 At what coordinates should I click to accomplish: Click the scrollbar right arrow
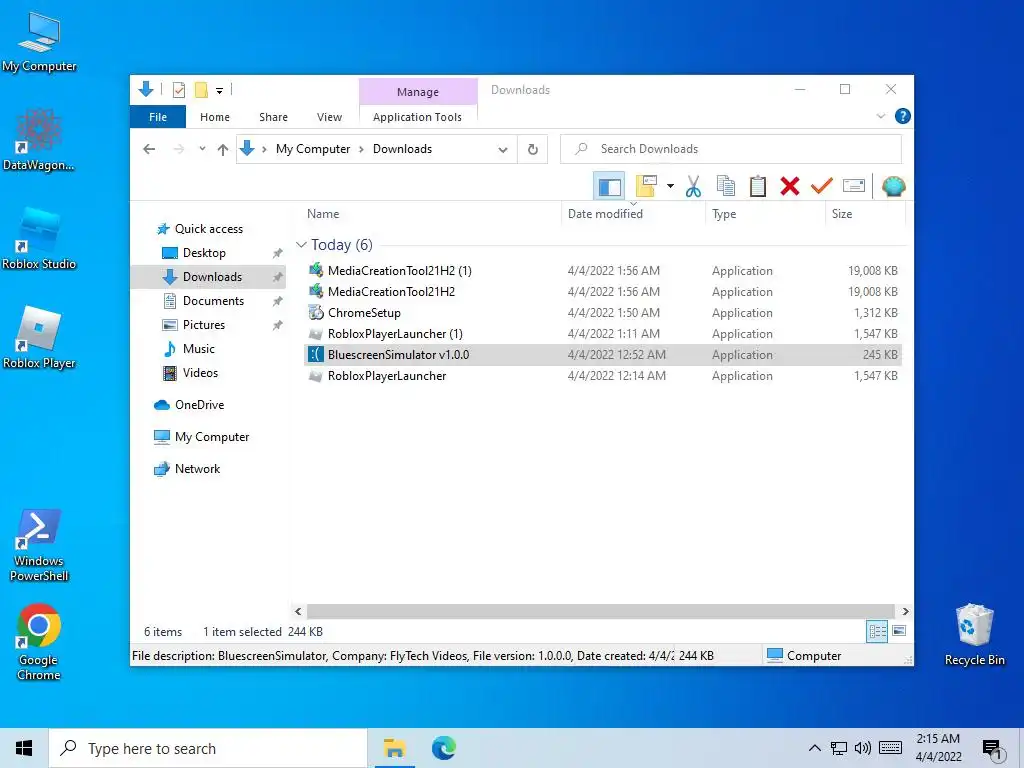[905, 611]
